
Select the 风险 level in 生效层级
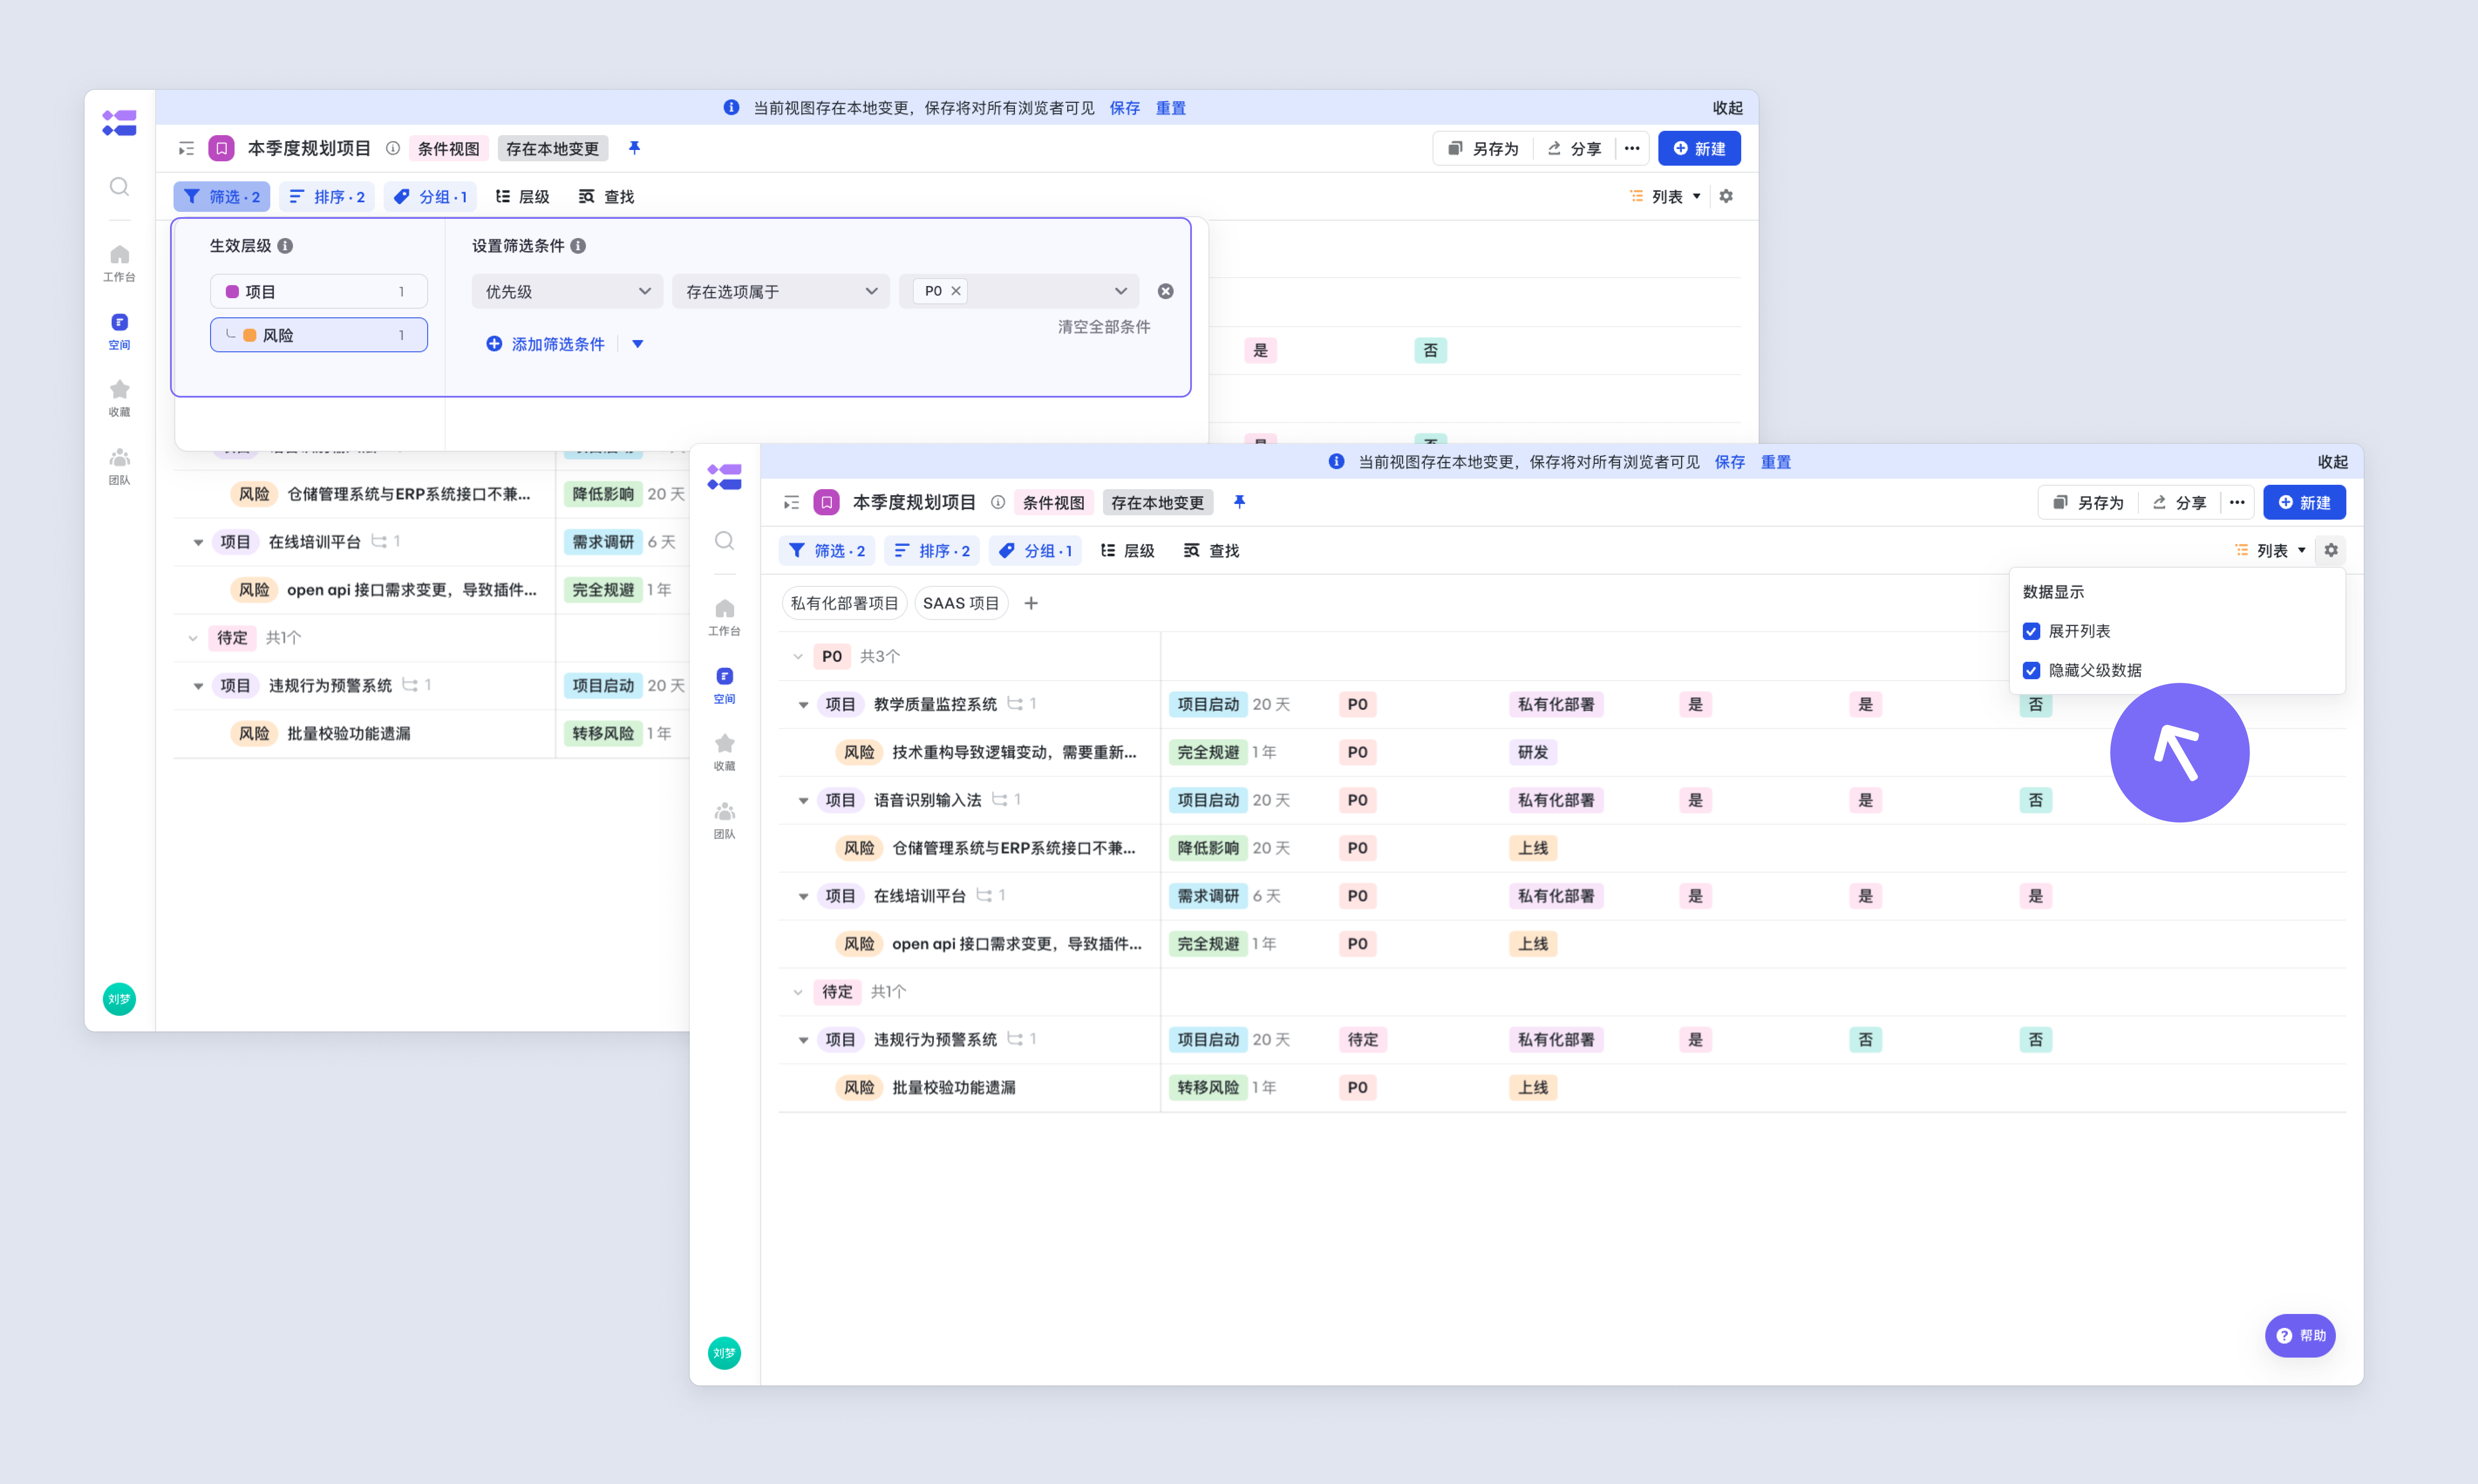[319, 335]
